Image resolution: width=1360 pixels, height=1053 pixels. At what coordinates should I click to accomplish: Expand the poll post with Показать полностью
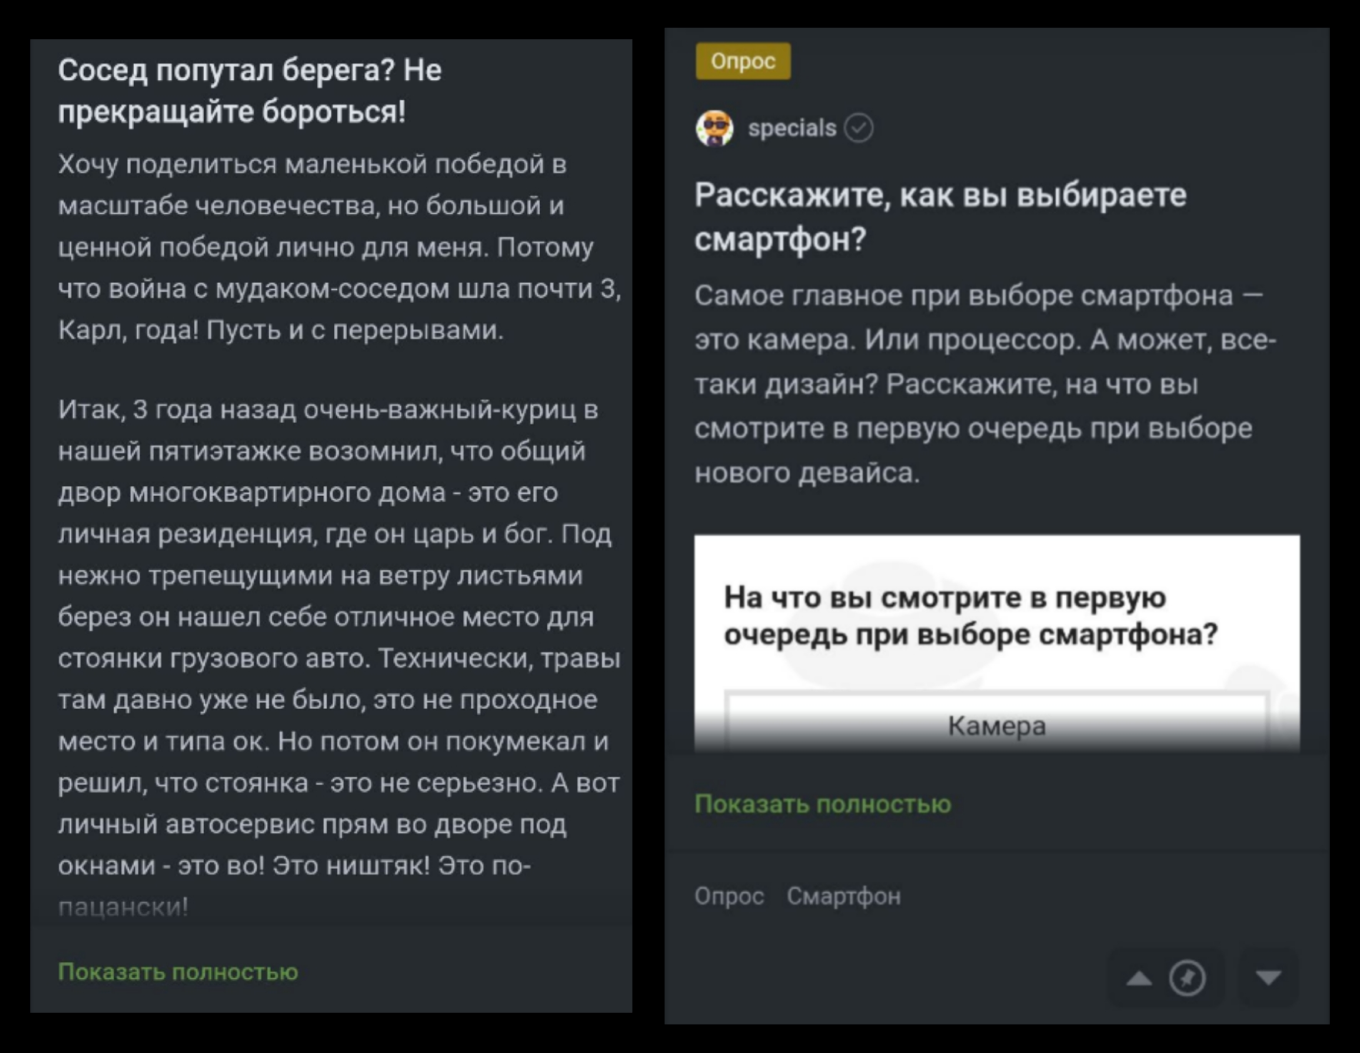[x=824, y=803]
